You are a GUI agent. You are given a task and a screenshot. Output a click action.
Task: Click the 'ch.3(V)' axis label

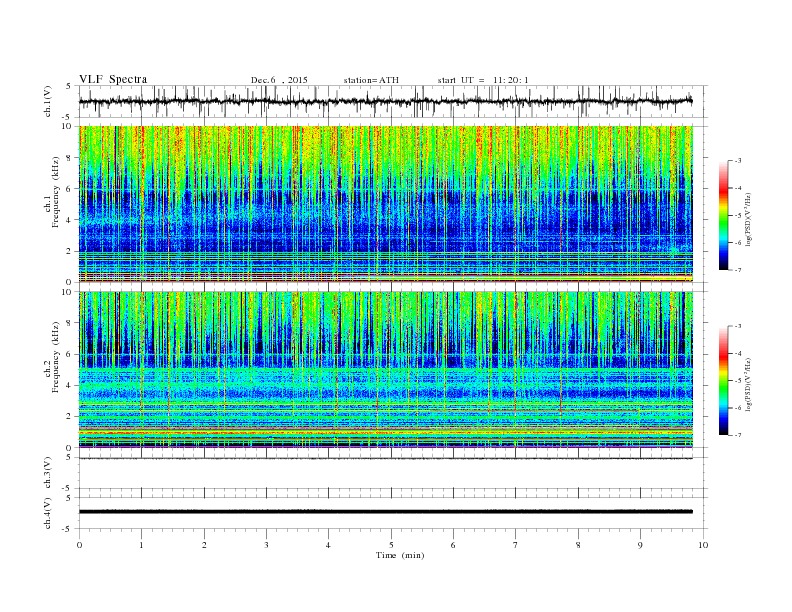(48, 473)
